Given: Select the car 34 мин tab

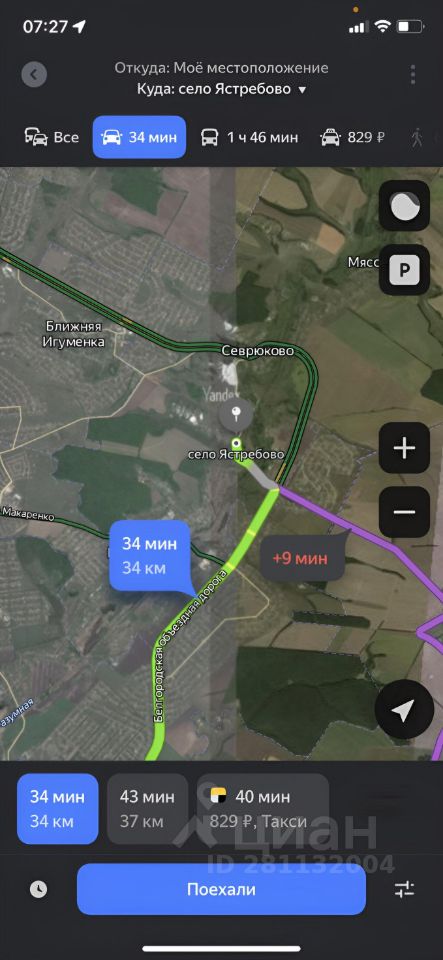Looking at the screenshot, I should point(140,137).
